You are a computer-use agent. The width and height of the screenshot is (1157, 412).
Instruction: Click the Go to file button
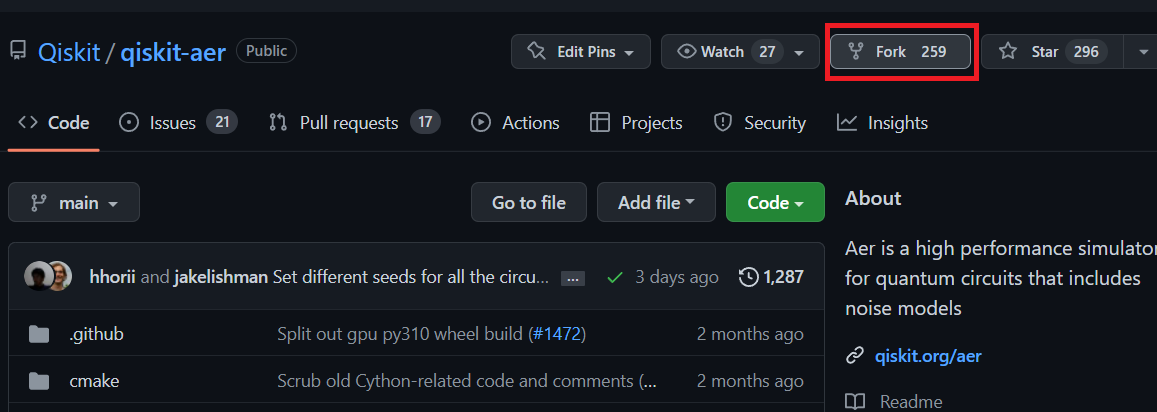pyautogui.click(x=529, y=202)
